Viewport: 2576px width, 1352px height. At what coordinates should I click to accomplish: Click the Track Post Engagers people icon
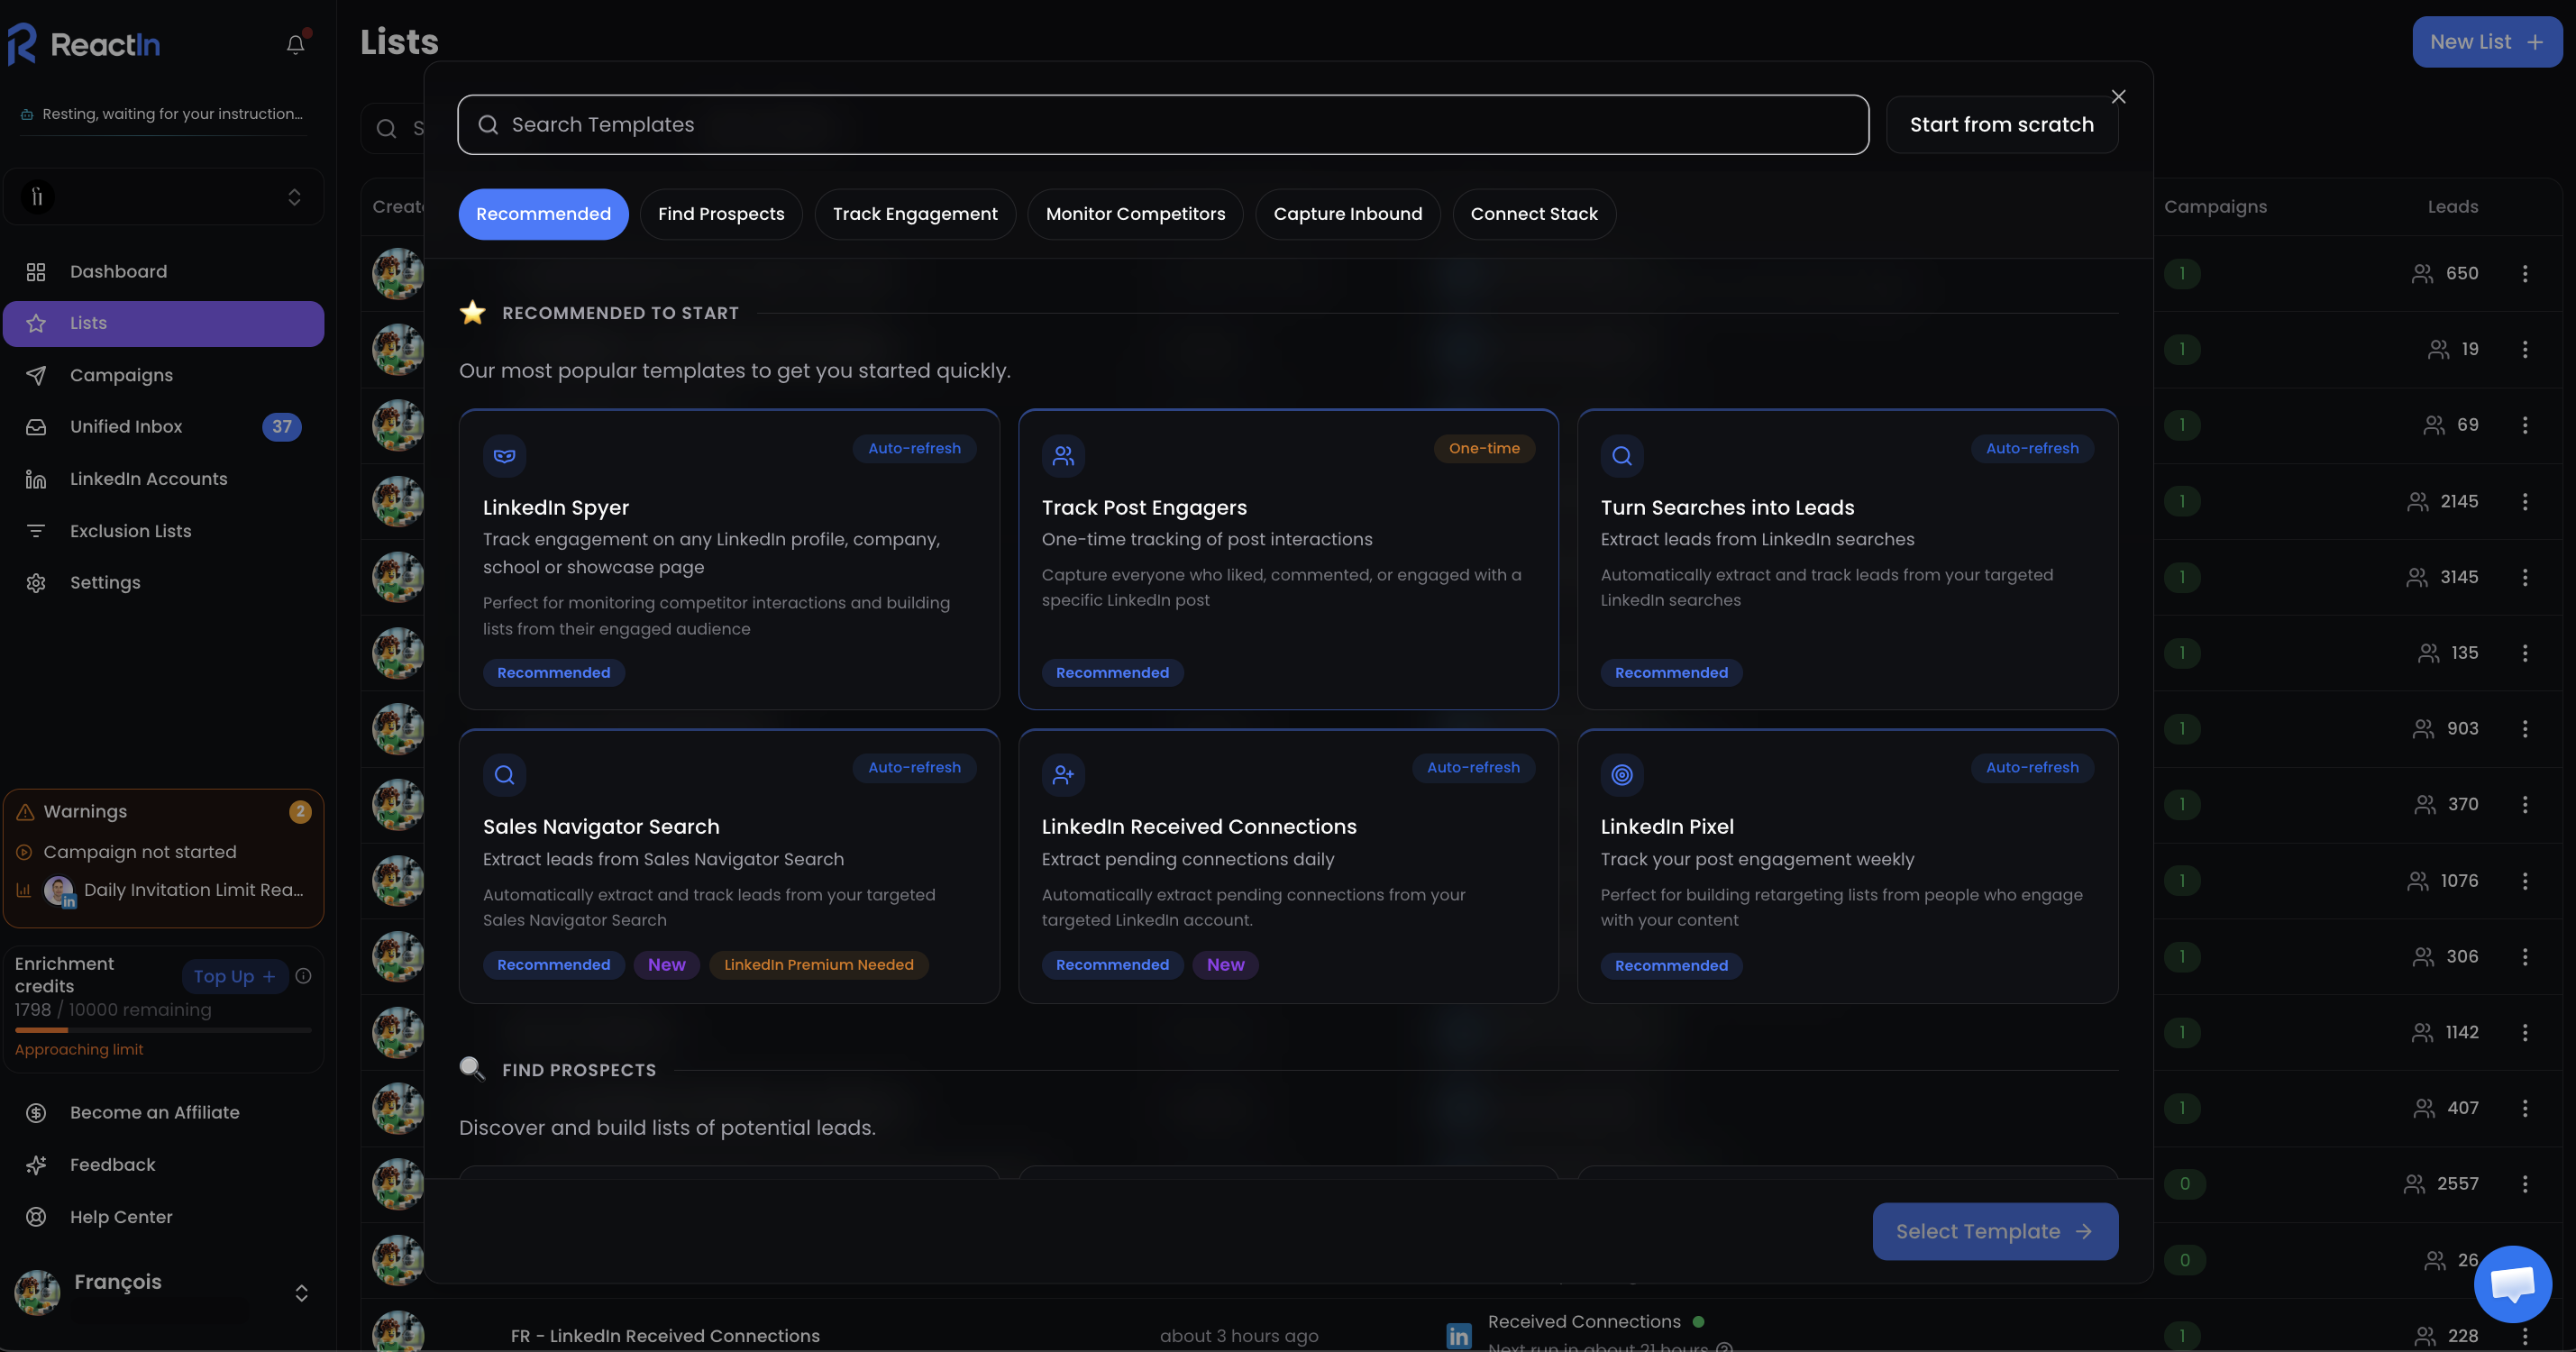1063,456
